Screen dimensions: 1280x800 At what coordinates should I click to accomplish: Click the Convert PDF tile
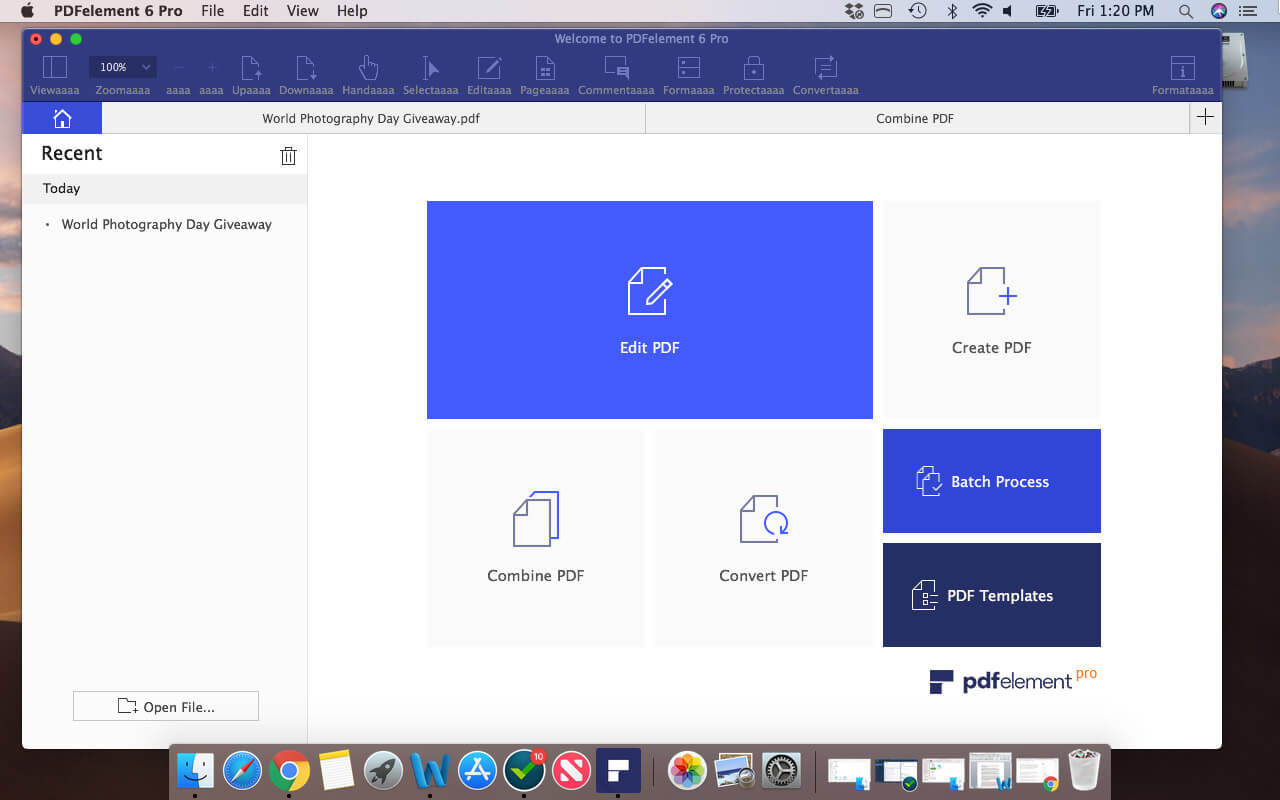(764, 538)
